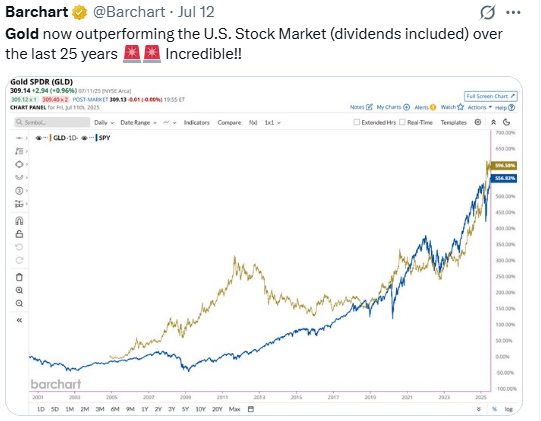541x421 pixels.
Task: Click Grok icon on the tweet
Action: pos(488,12)
